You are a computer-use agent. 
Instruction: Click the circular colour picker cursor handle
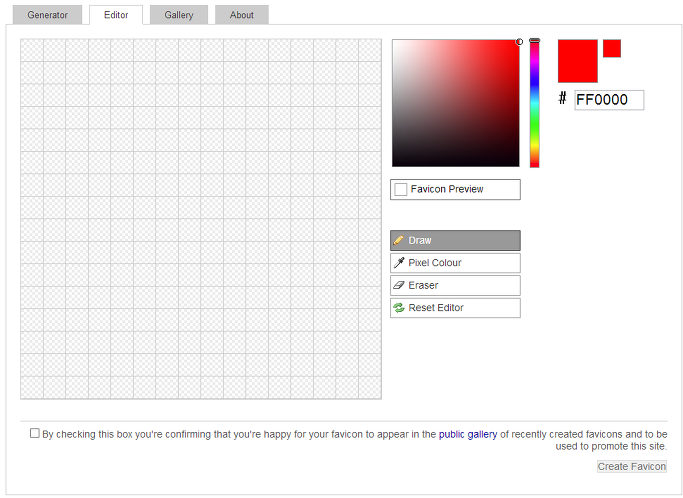(519, 42)
